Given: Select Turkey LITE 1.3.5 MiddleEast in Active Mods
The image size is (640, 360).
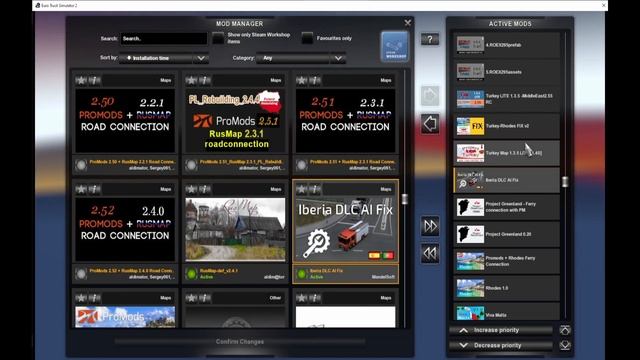Looking at the screenshot, I should coord(507,99).
